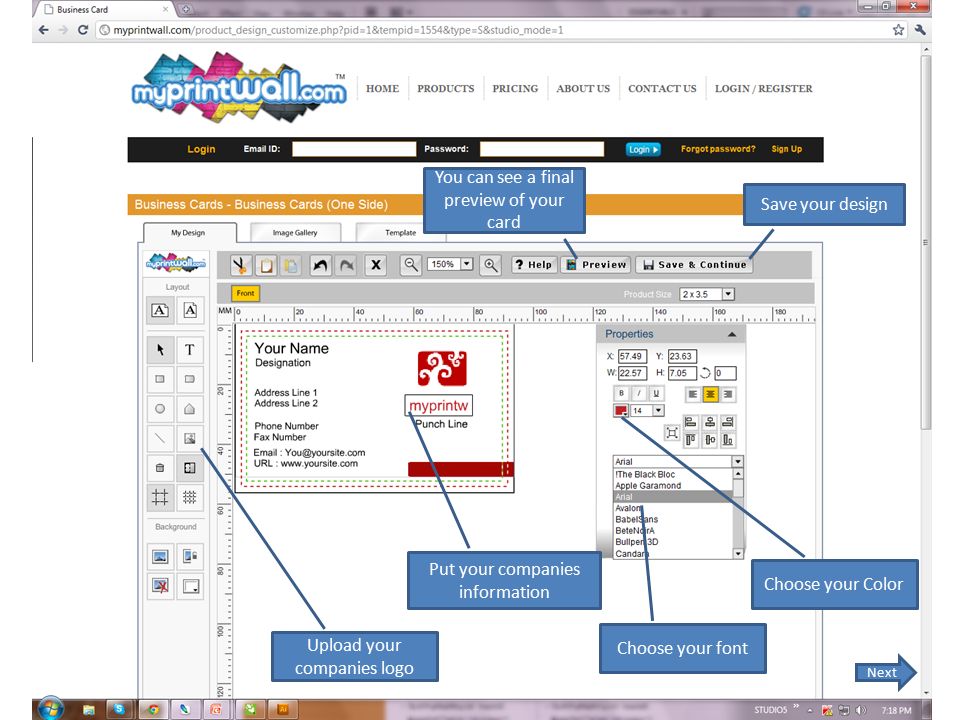Viewport: 960px width, 720px height.
Task: Click set background image icon
Action: [x=160, y=557]
